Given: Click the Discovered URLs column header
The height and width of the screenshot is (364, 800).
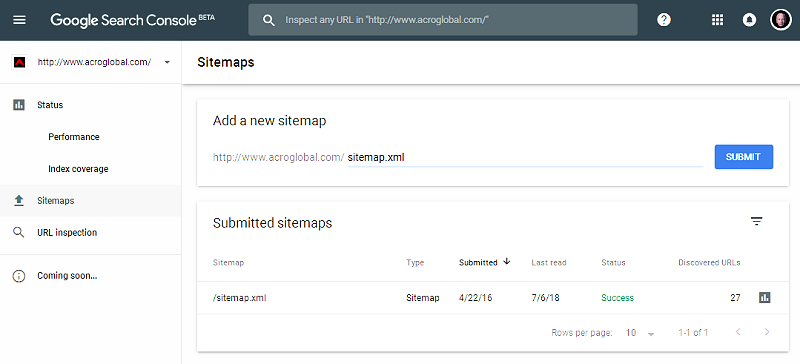Looking at the screenshot, I should coord(709,262).
